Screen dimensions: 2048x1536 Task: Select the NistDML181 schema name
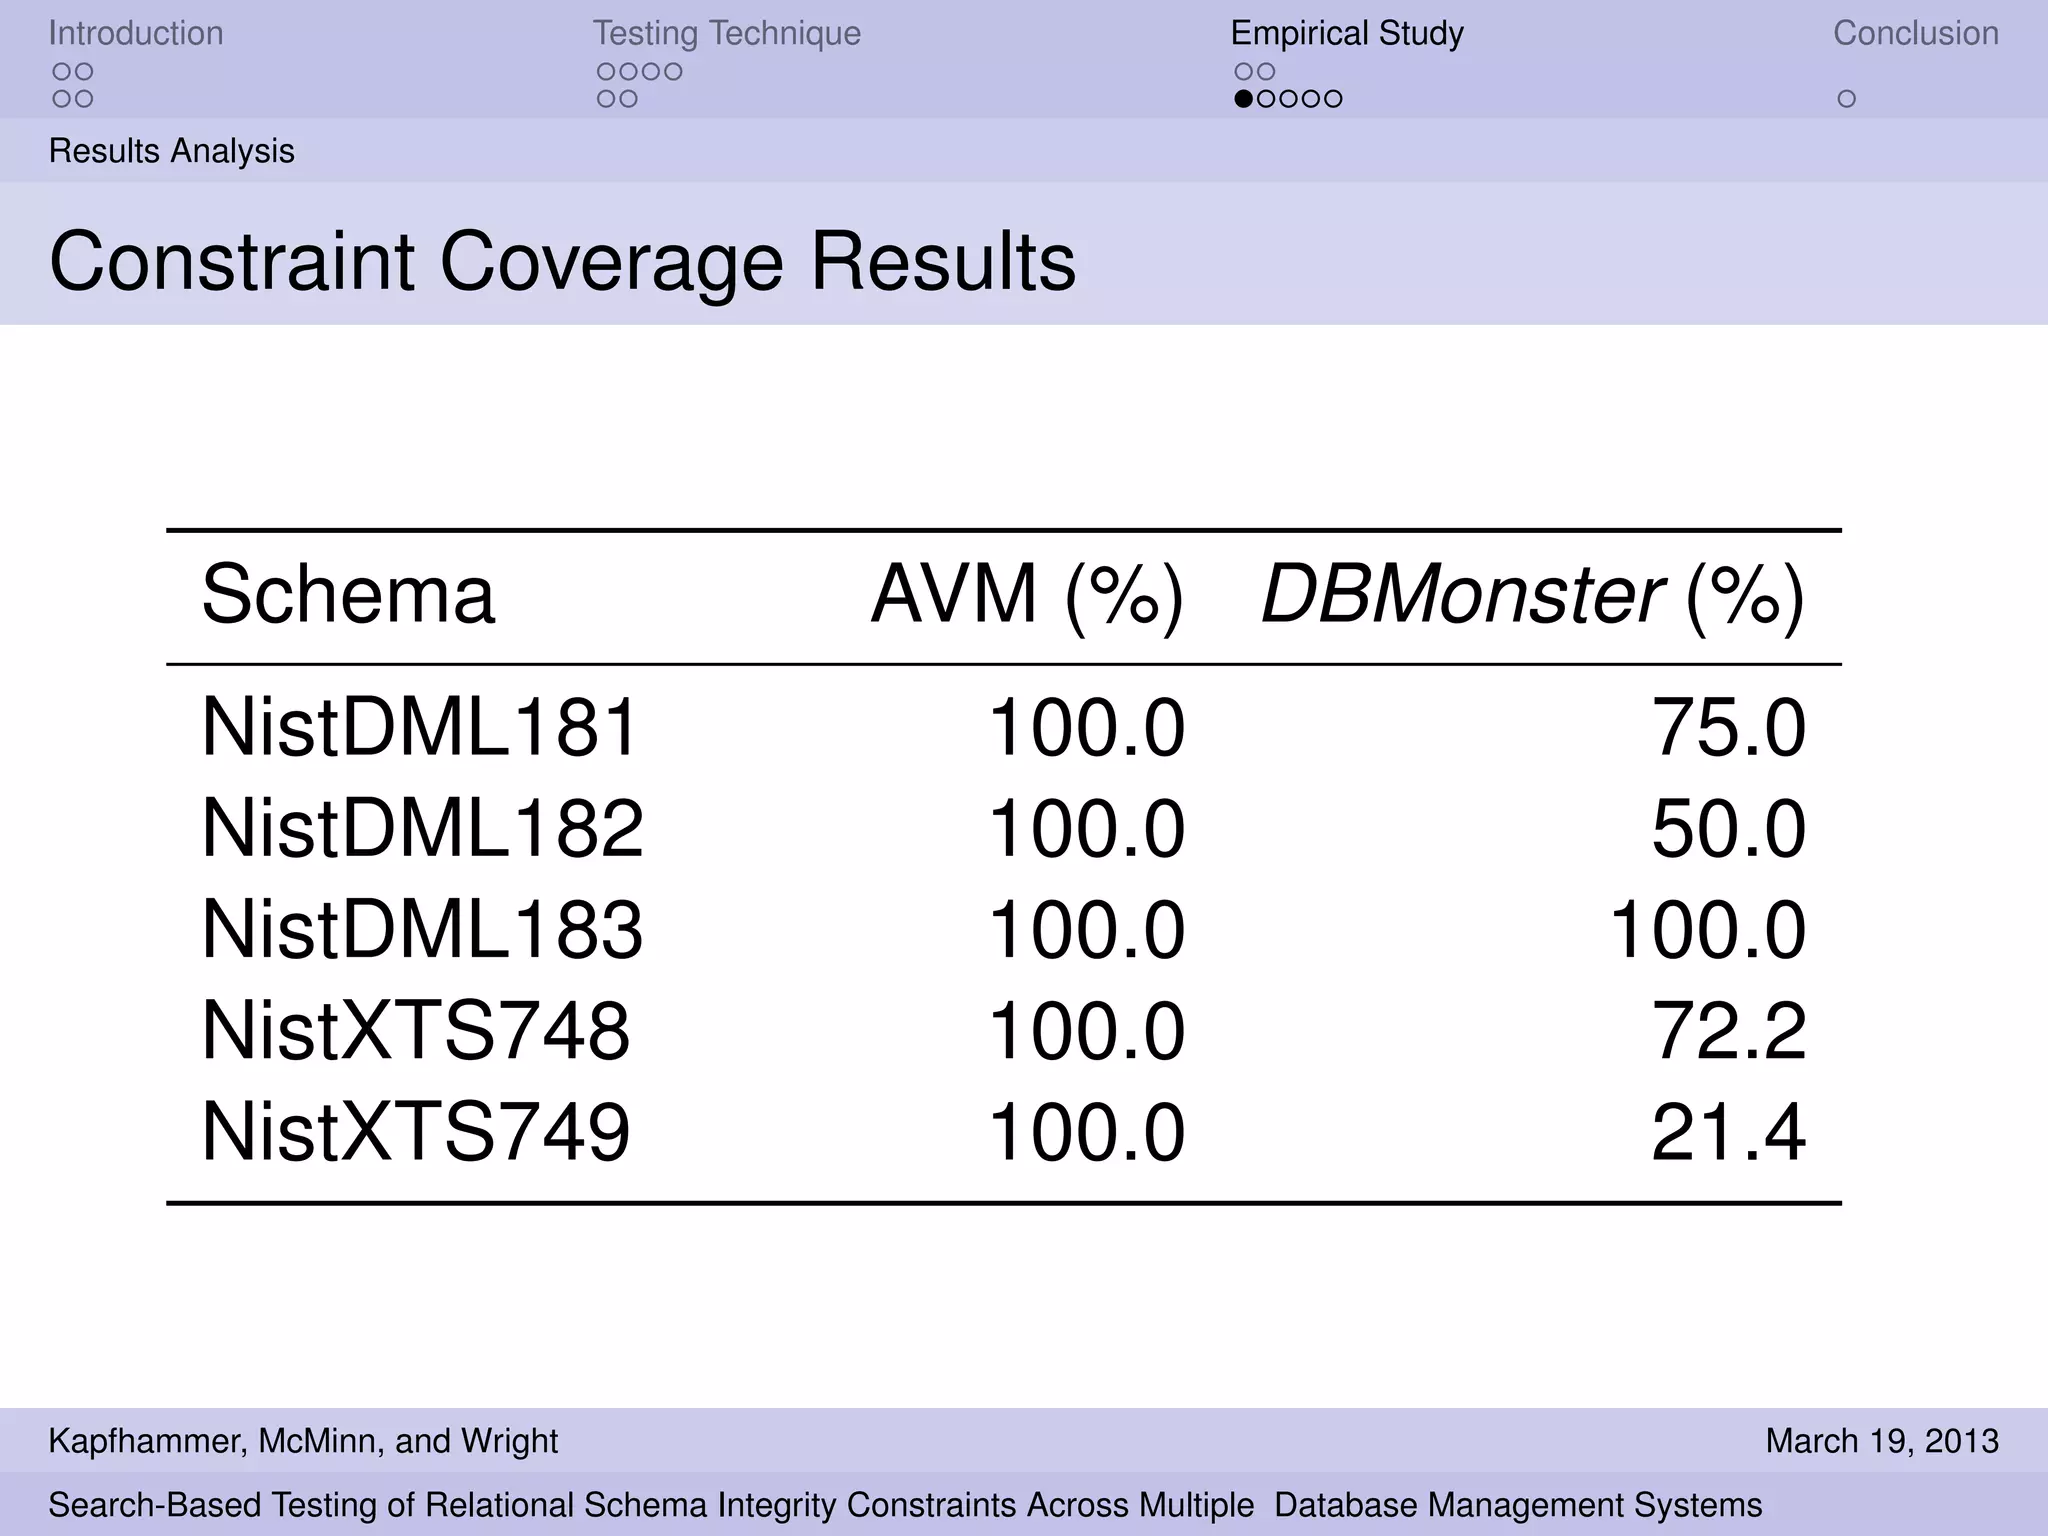(420, 727)
